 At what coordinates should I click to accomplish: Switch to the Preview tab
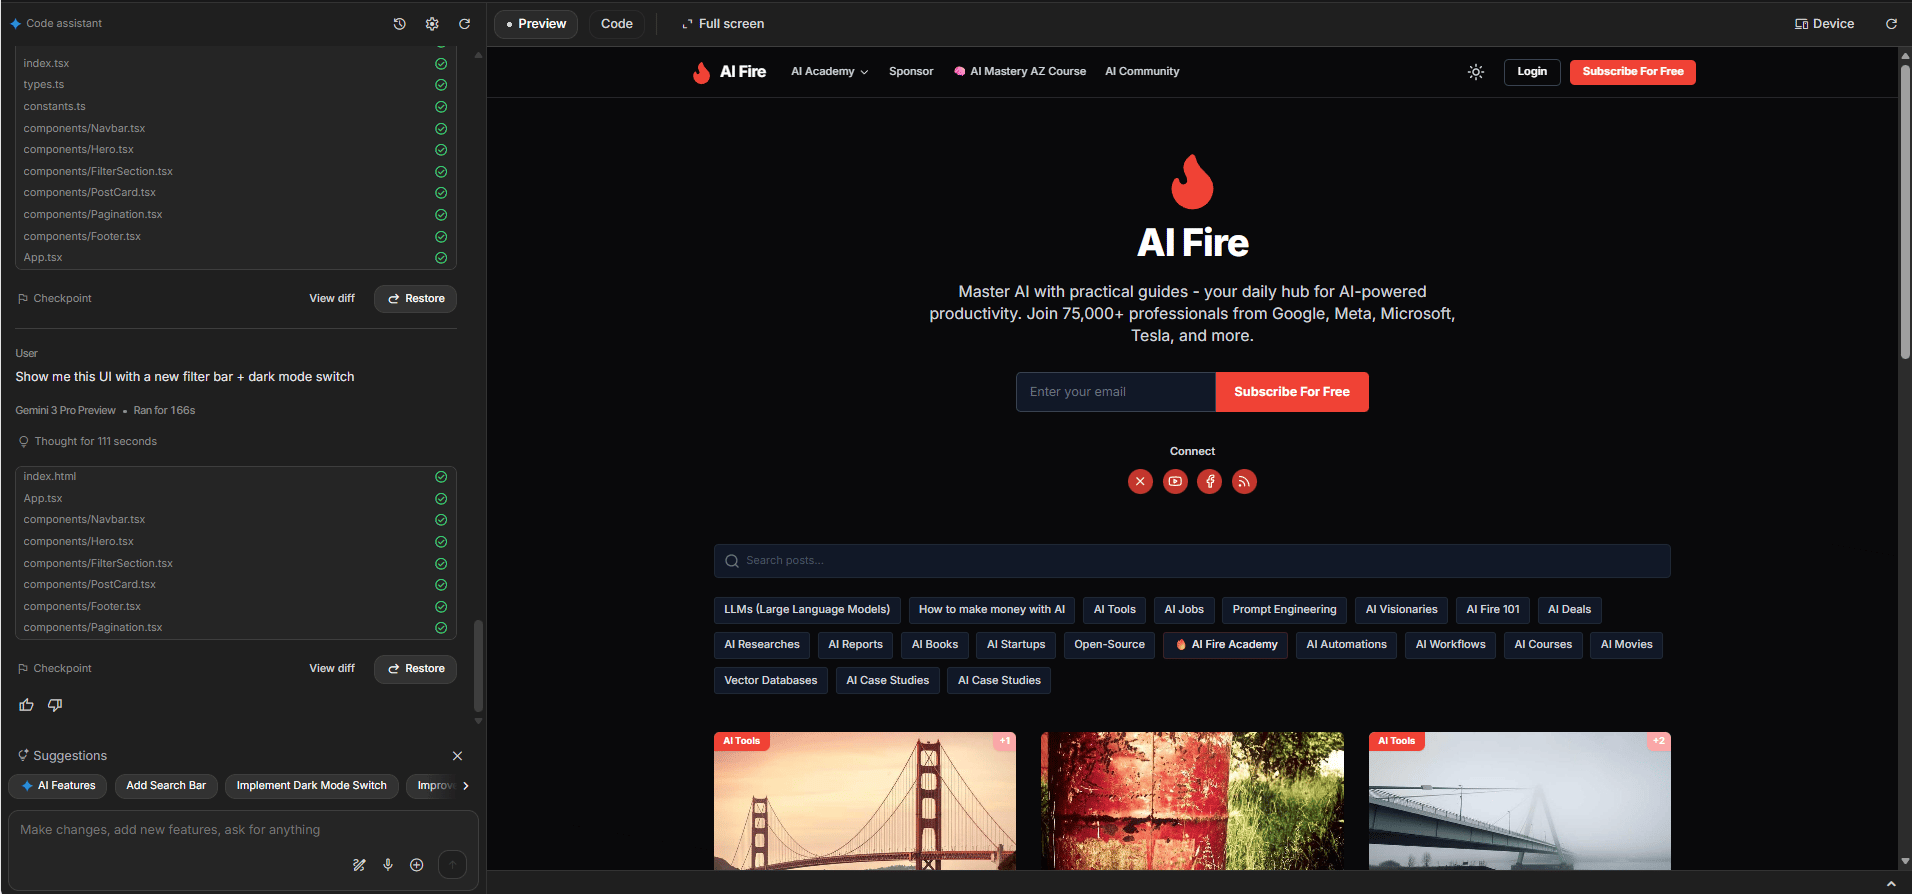(x=536, y=24)
